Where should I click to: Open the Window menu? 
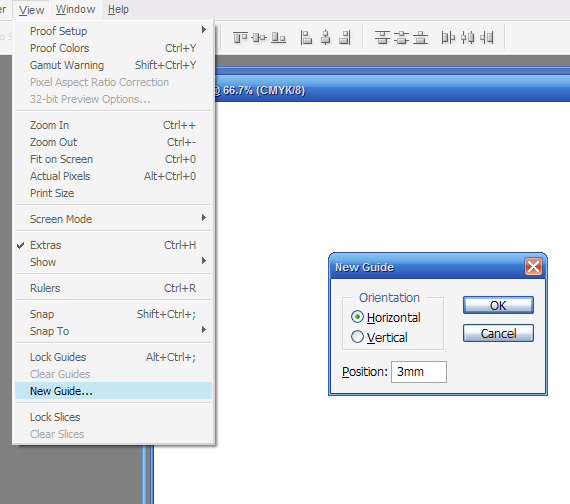click(76, 9)
